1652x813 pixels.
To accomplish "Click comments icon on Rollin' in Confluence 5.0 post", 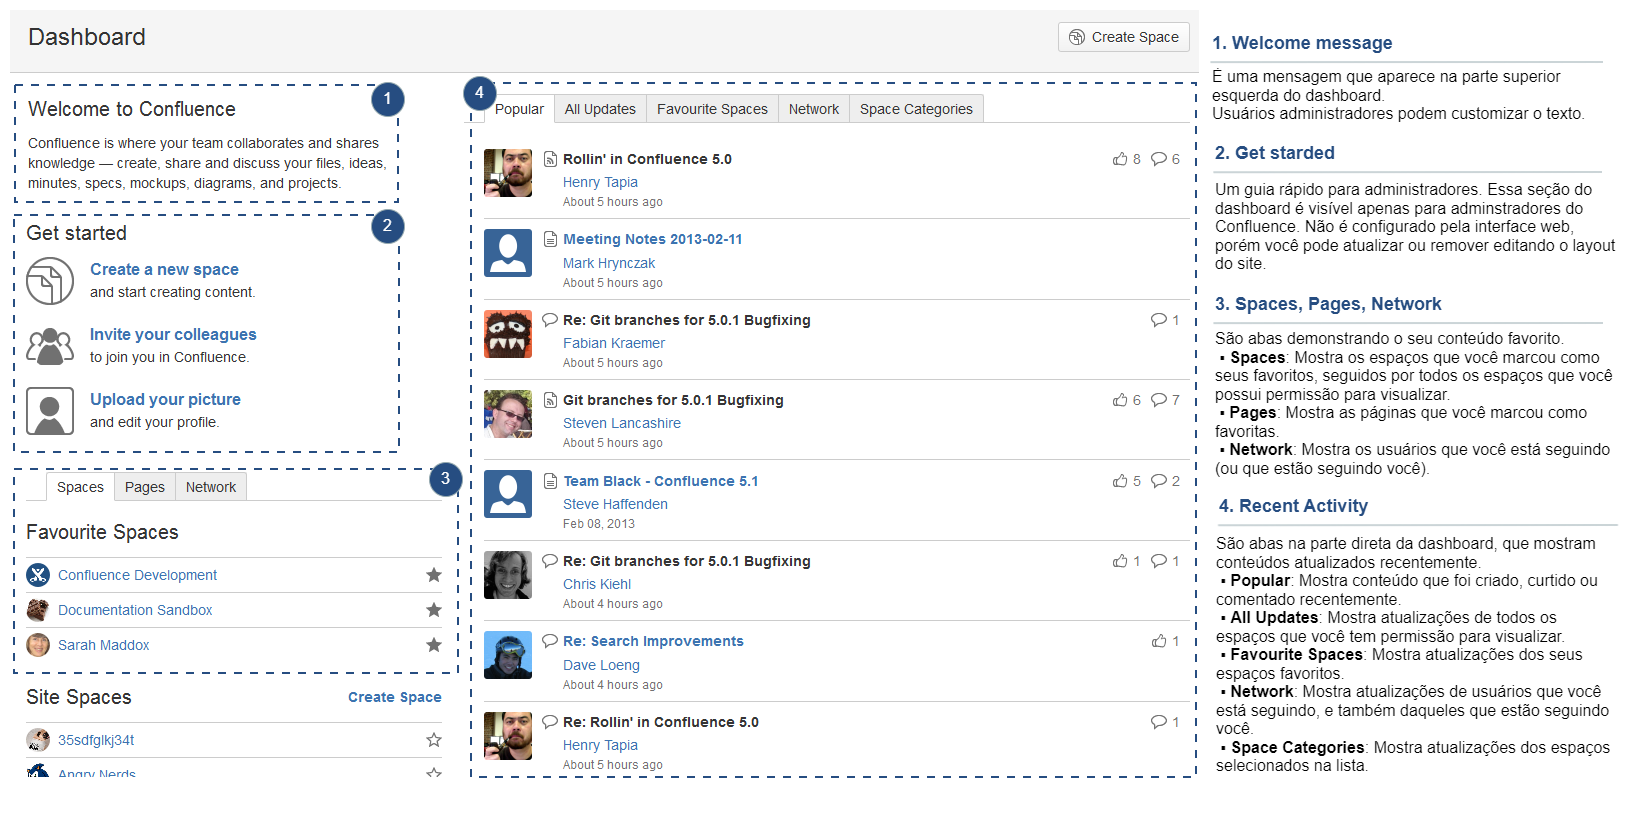I will point(1159,159).
